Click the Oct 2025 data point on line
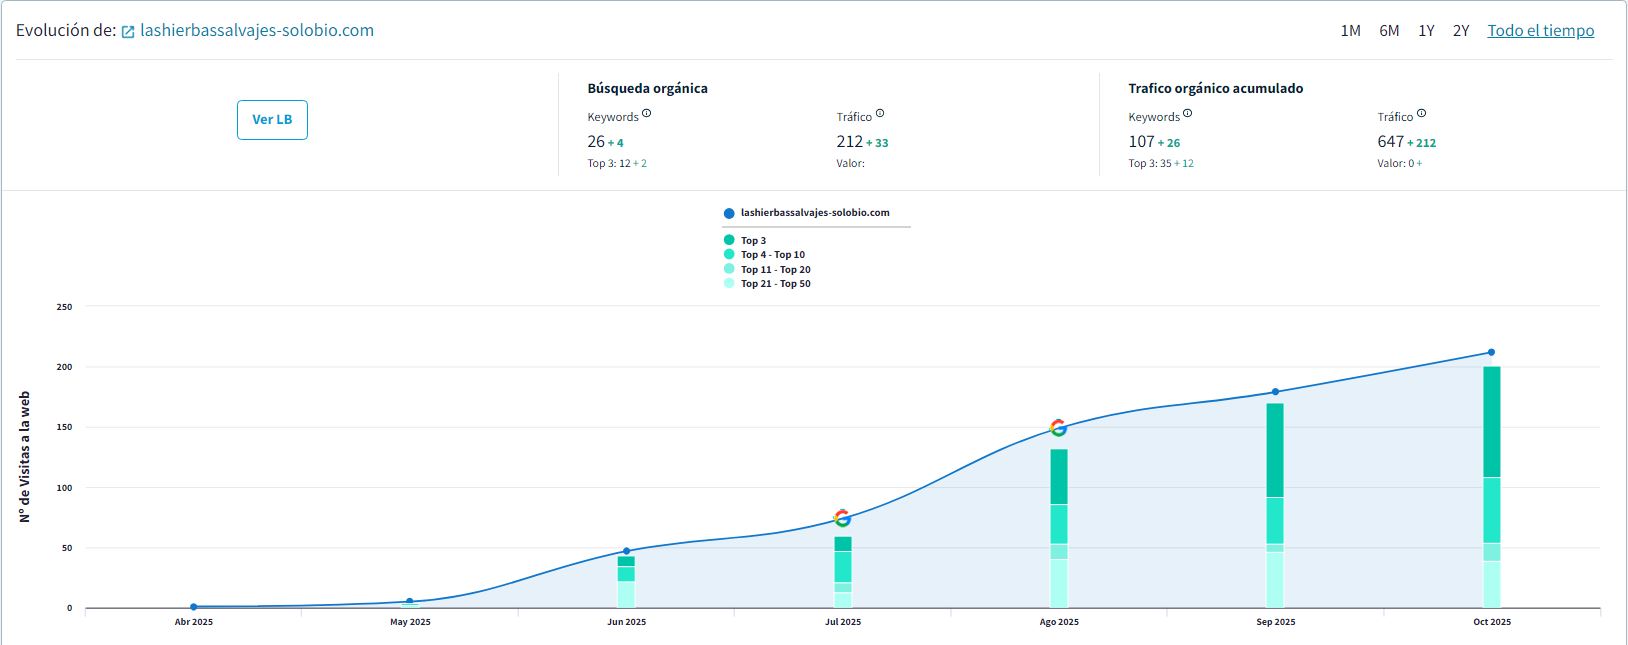1628x645 pixels. coord(1491,352)
